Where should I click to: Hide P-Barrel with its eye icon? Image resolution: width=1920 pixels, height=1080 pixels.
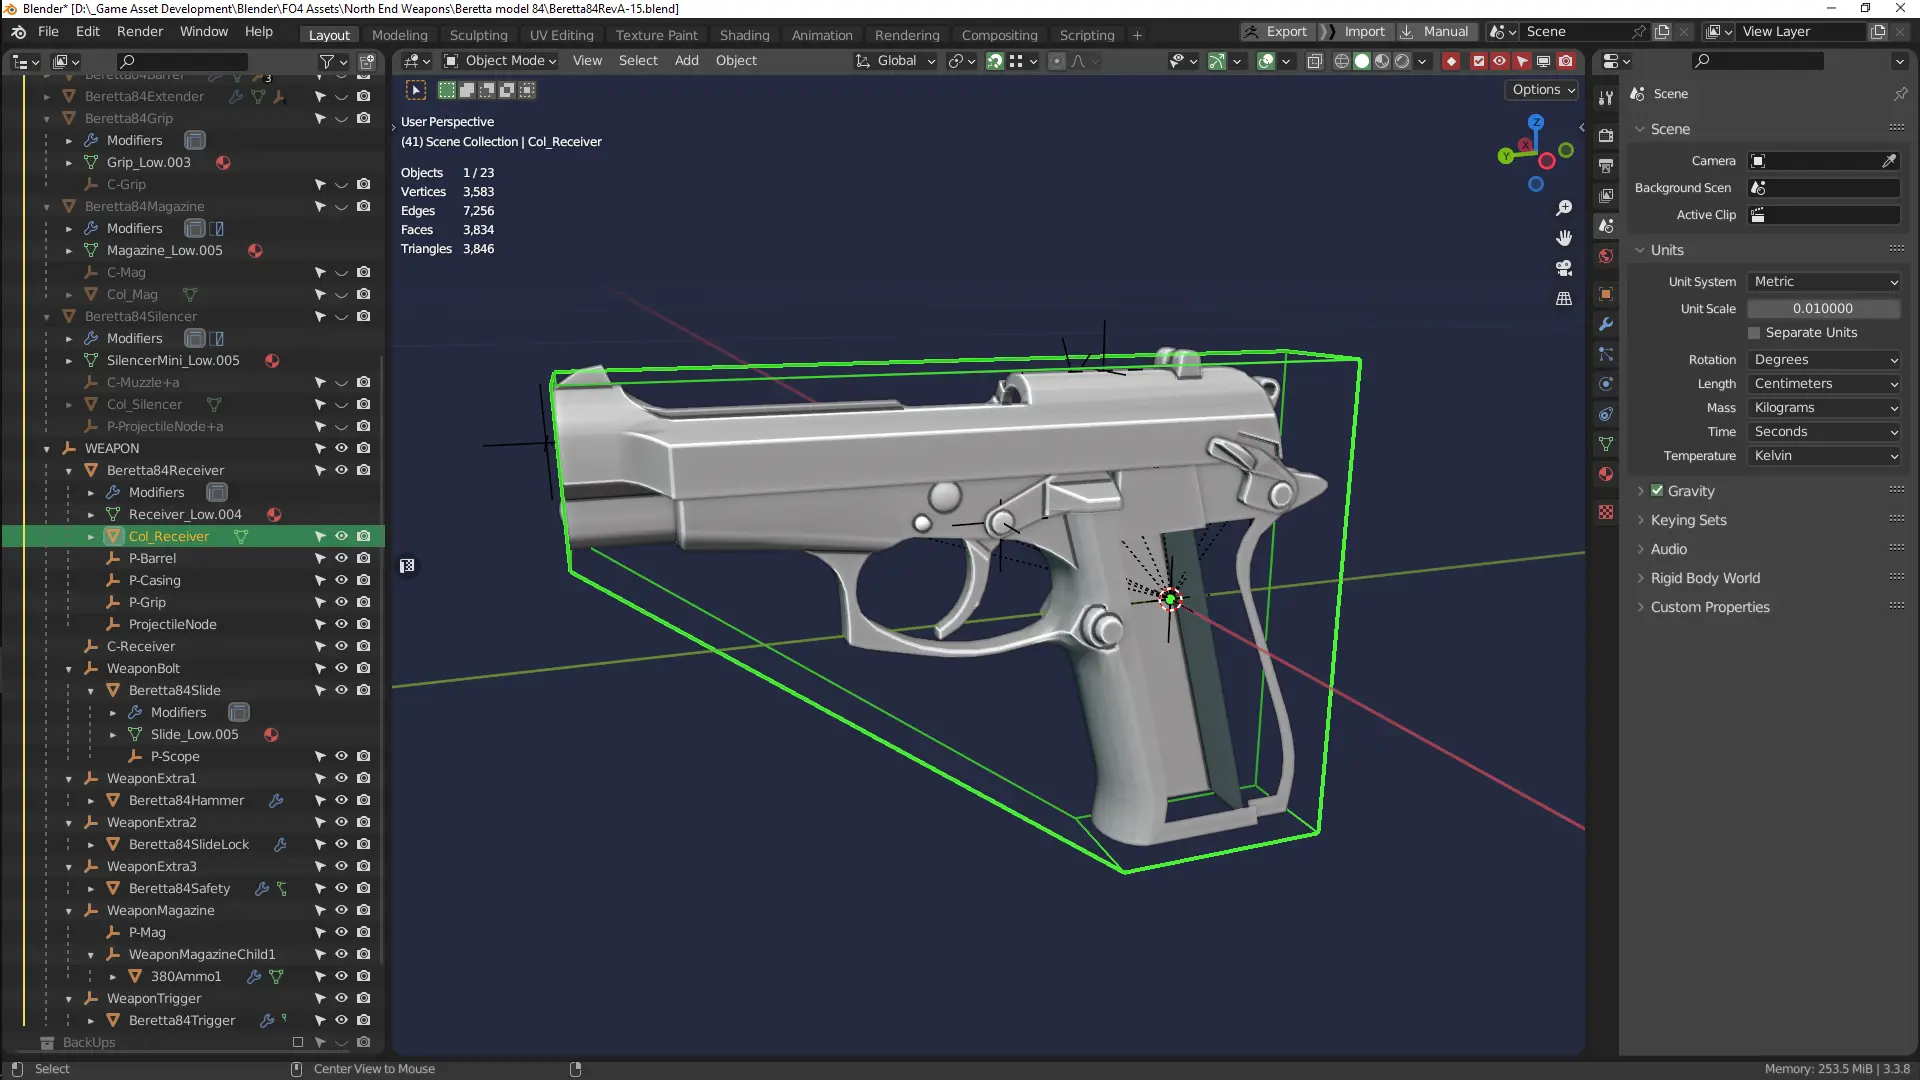pos(341,559)
